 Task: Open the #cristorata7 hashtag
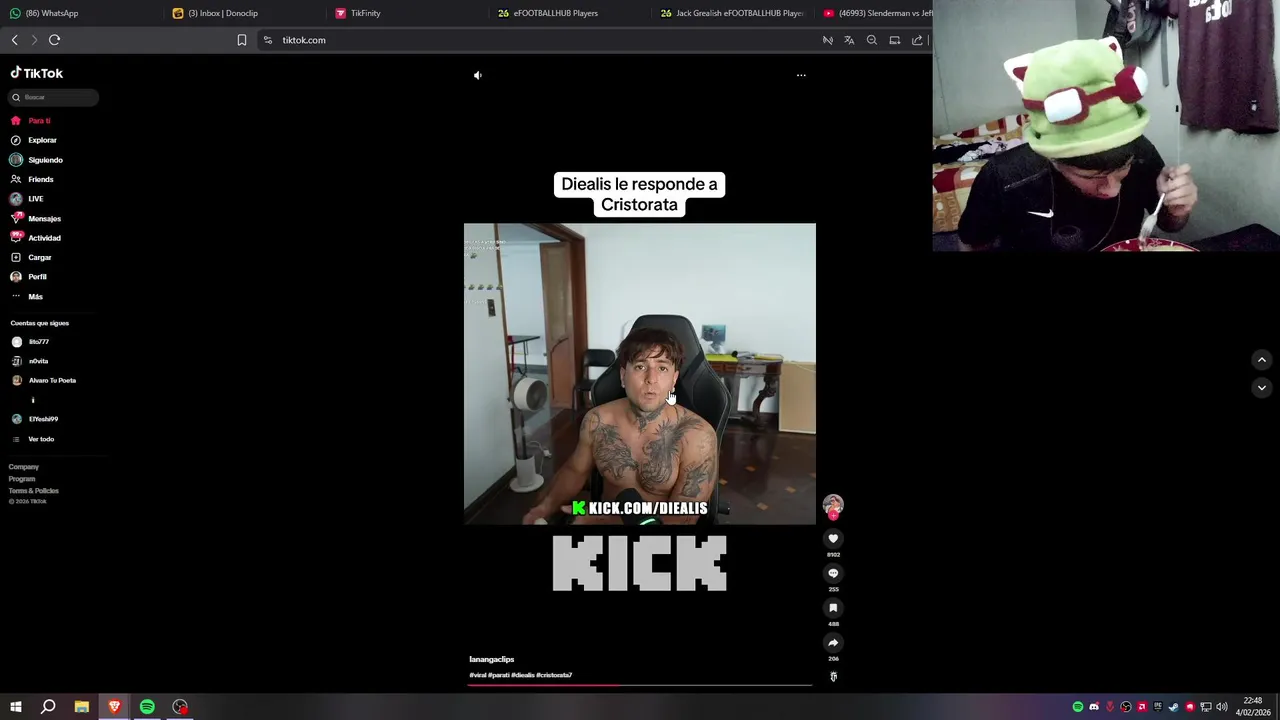coord(554,675)
